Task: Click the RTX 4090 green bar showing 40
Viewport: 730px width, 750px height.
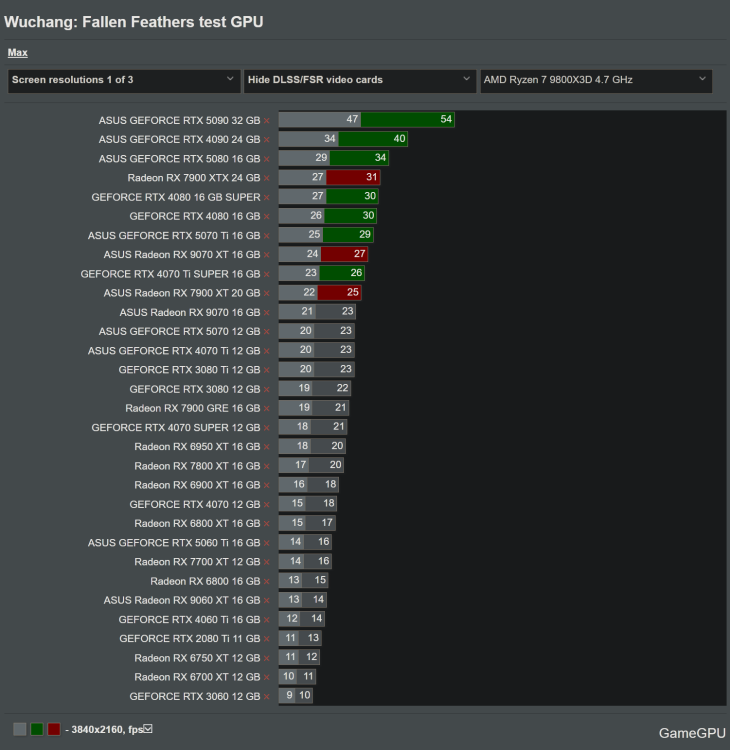Action: point(373,139)
